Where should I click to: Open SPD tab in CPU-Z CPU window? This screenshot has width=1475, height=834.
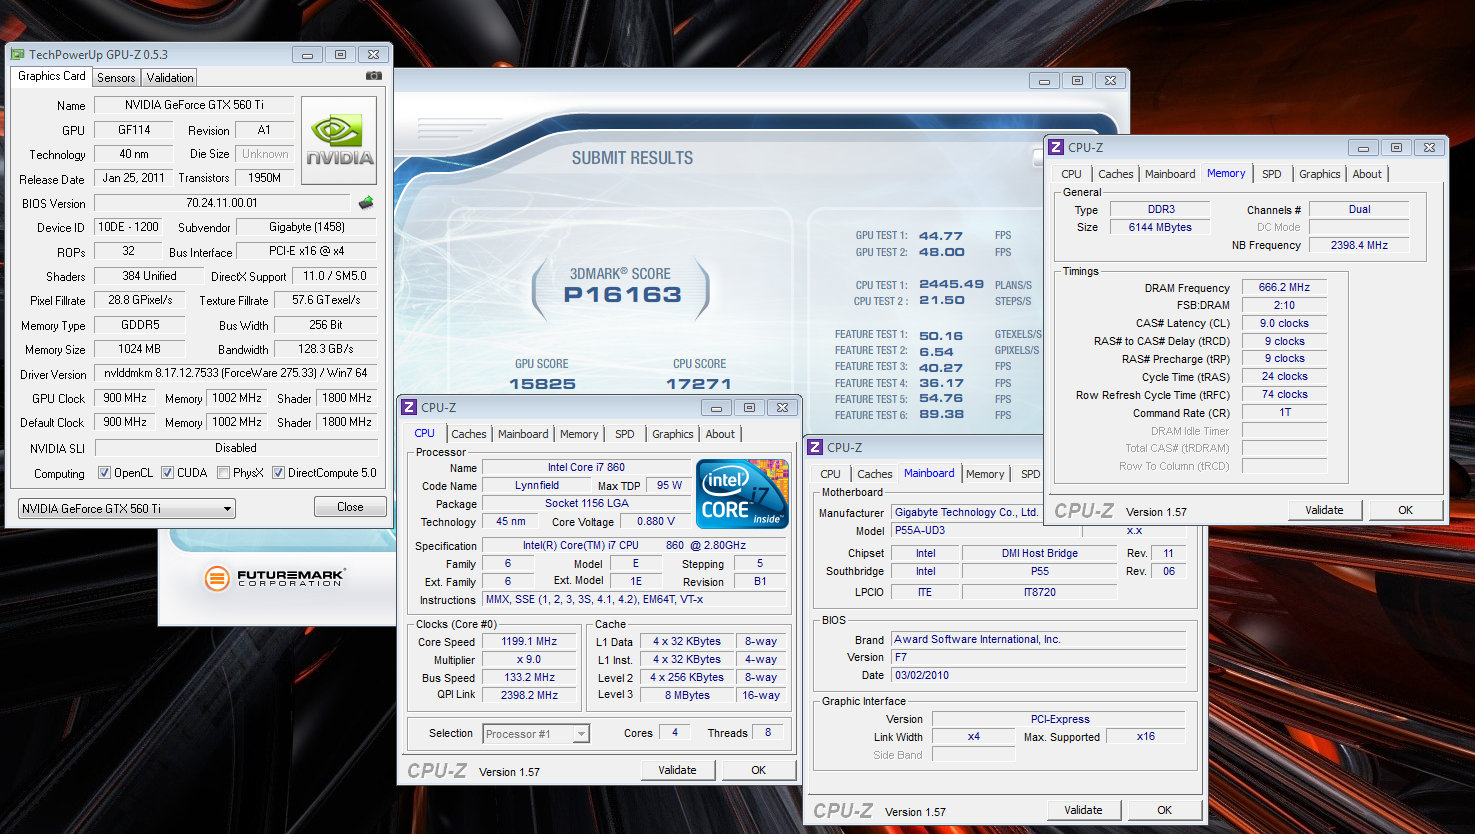click(625, 434)
